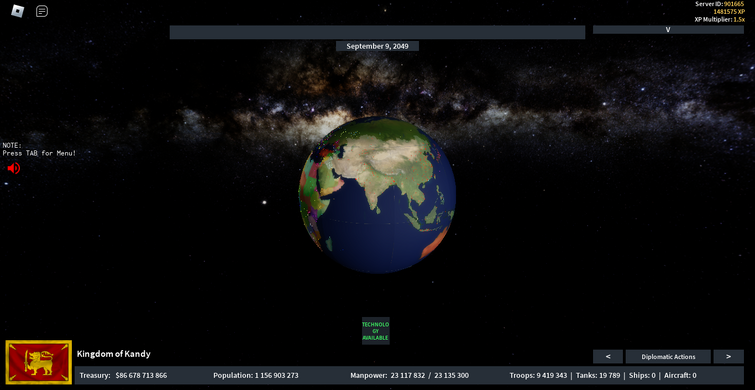
Task: Mute the red speaker sound icon
Action: [x=13, y=168]
